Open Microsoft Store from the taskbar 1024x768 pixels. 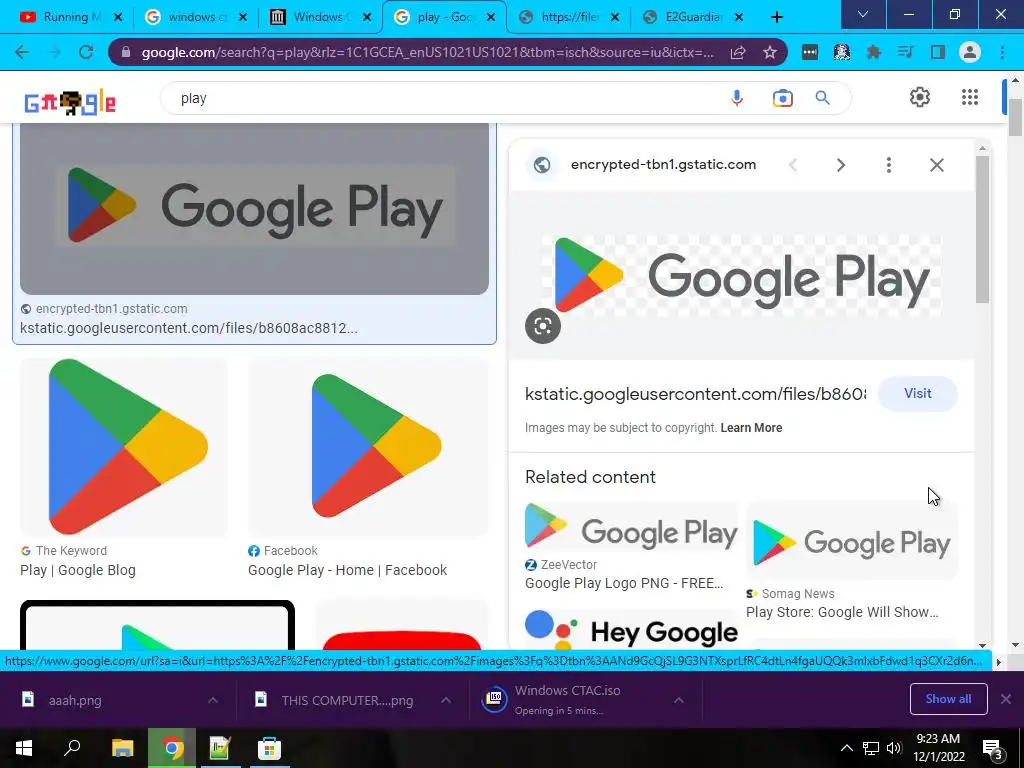(x=268, y=748)
